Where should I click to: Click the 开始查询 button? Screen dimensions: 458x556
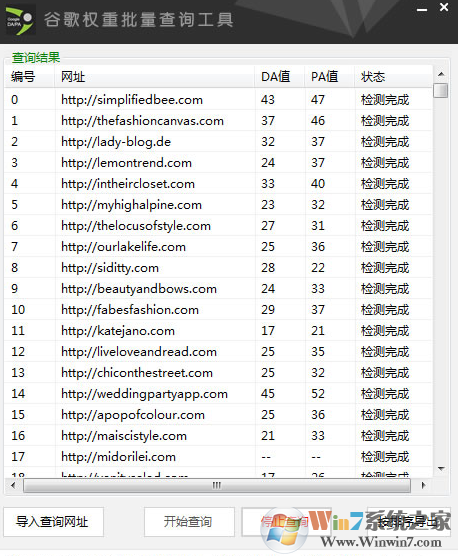[189, 522]
